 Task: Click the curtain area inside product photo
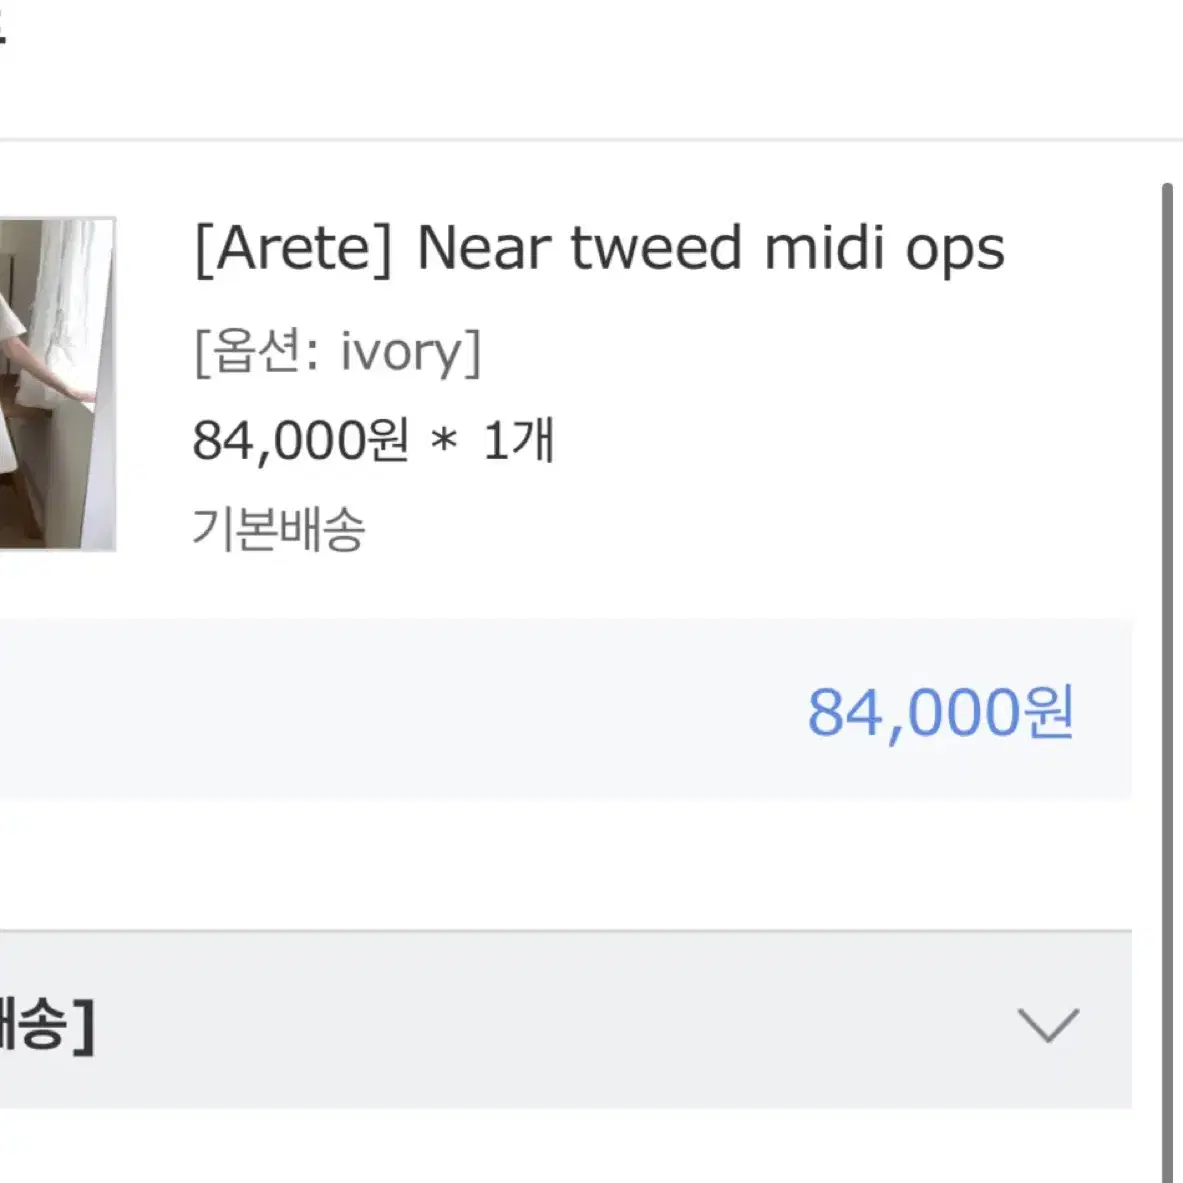tap(68, 302)
